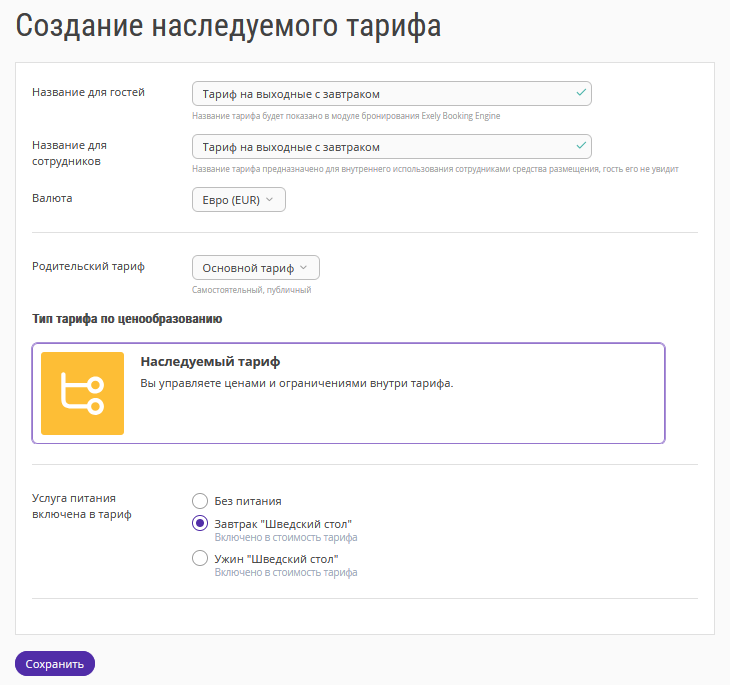Viewport: 730px width, 685px height.
Task: Click the Тип тарифа по ценообразованию heading
Action: tap(127, 319)
